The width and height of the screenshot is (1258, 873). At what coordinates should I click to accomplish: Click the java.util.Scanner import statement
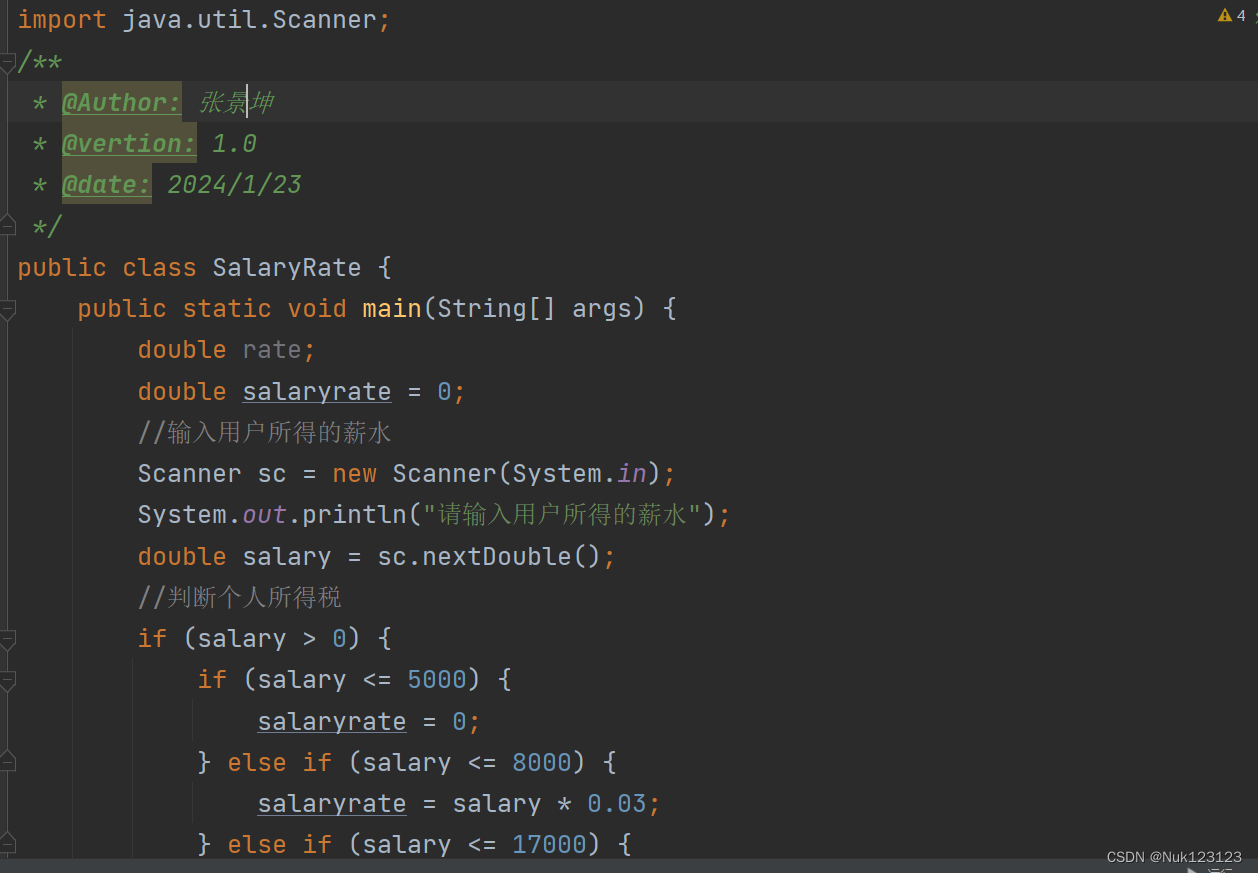tap(203, 21)
